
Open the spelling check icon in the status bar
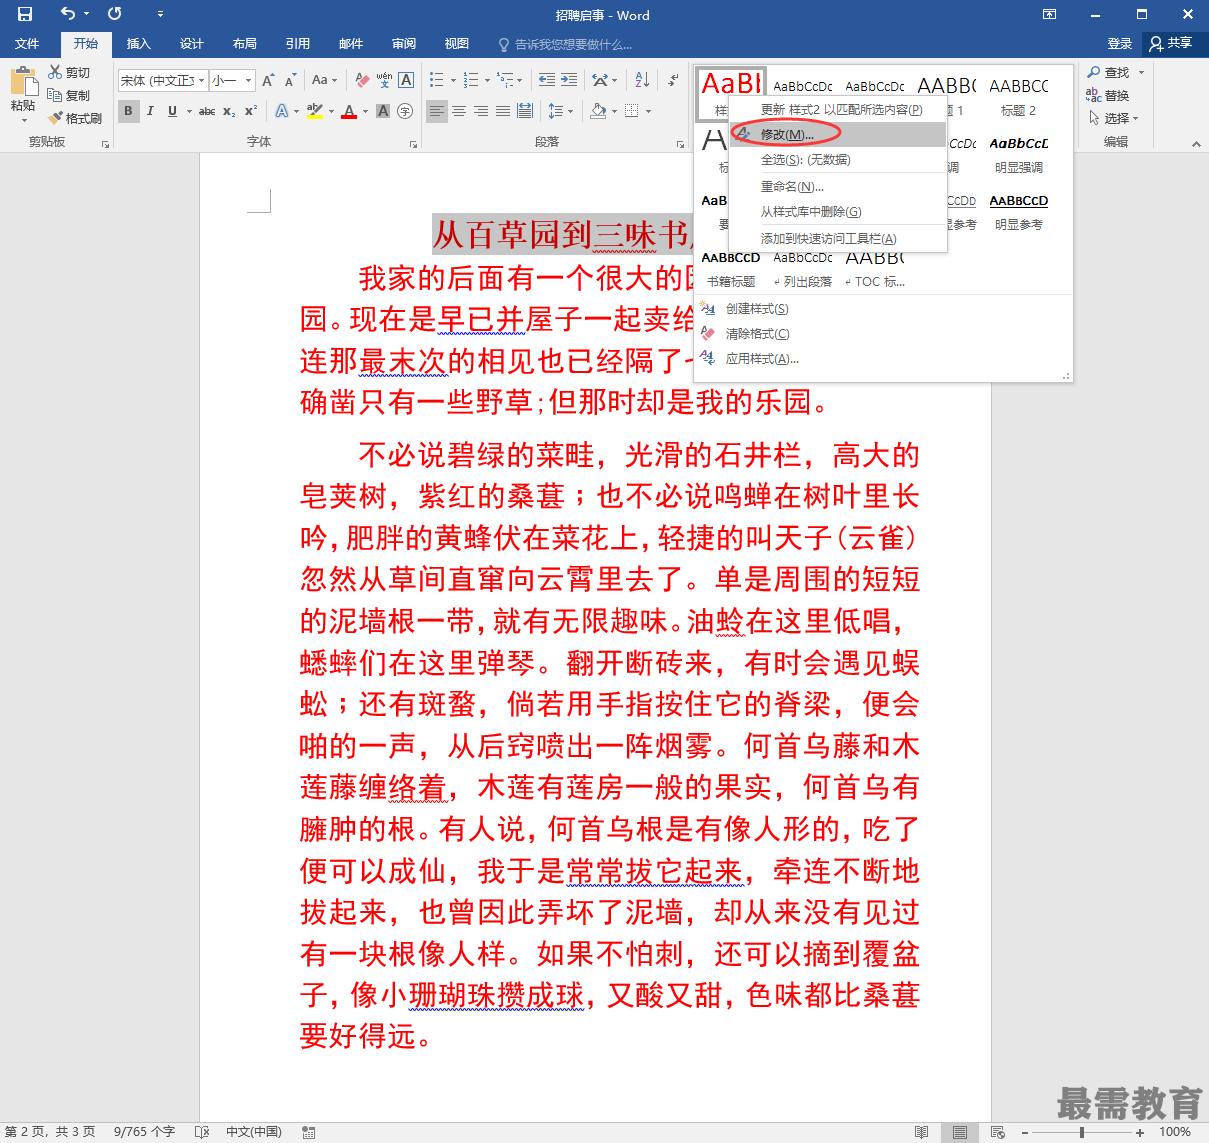click(202, 1132)
